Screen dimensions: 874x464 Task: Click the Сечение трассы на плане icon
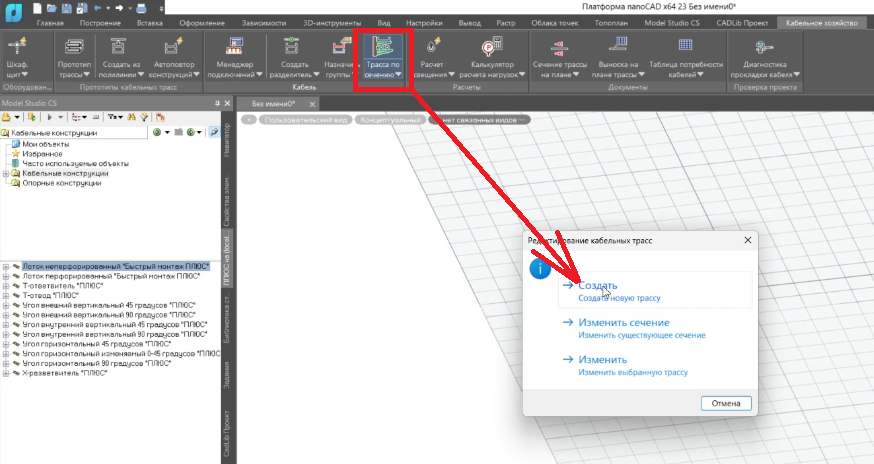pyautogui.click(x=559, y=47)
